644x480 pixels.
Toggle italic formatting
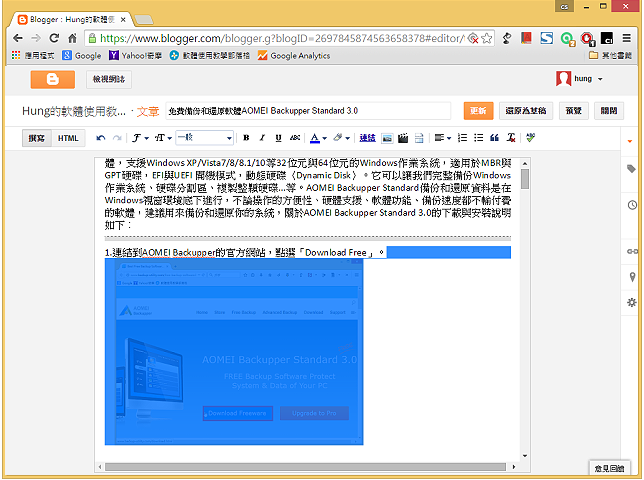coord(262,138)
